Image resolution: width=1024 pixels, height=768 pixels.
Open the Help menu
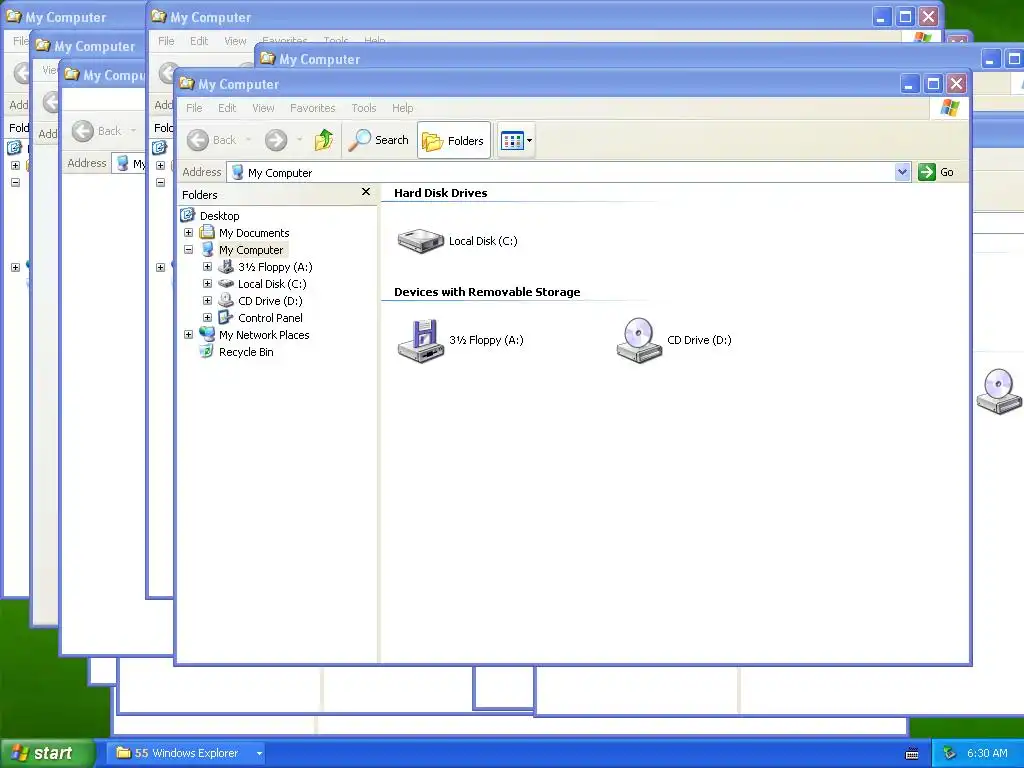402,108
